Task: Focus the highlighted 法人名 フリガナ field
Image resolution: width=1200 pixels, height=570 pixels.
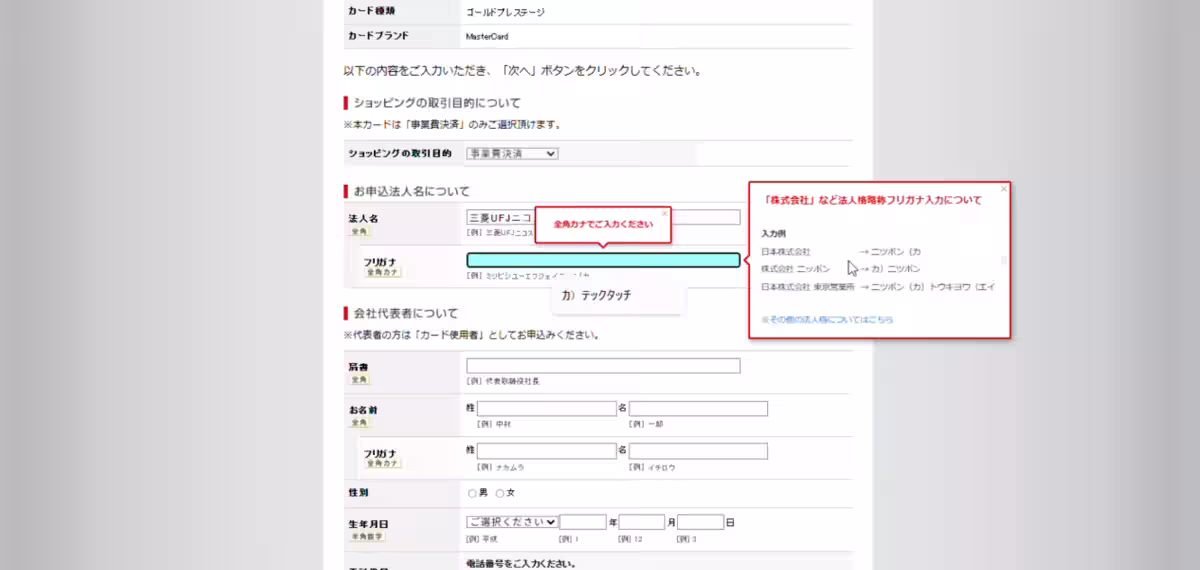Action: [603, 260]
